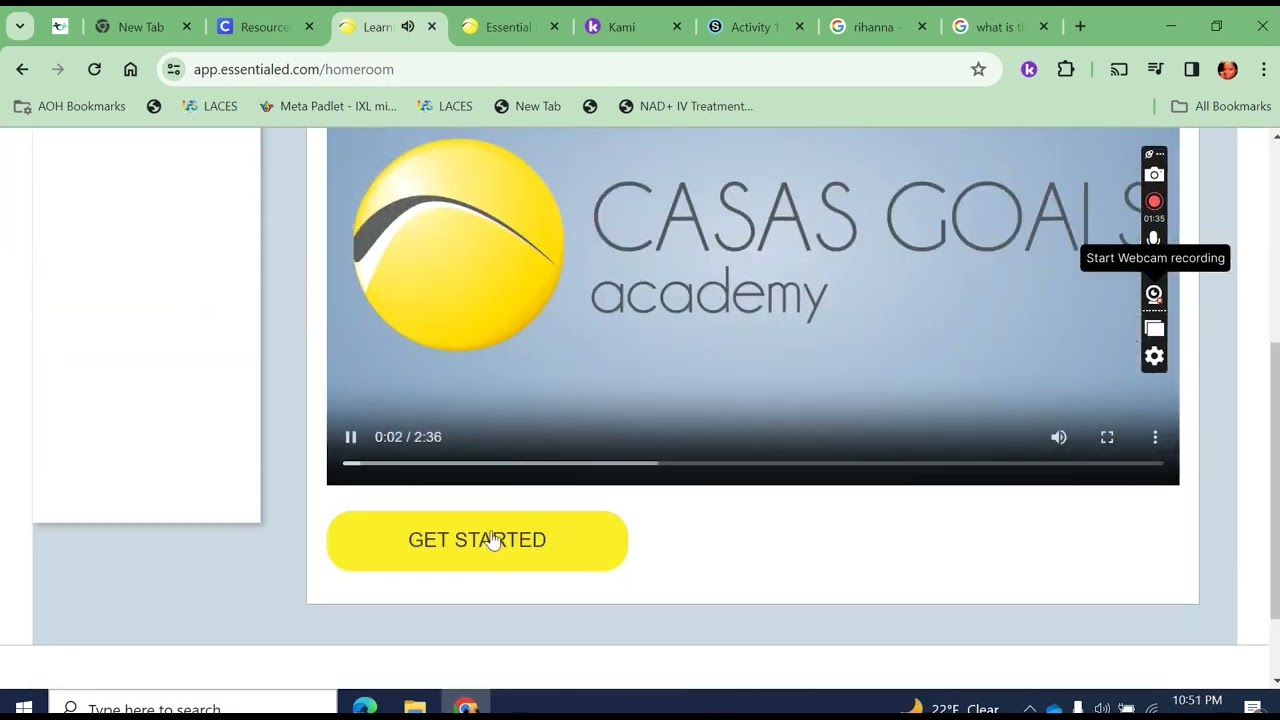Screen dimensions: 1280x720
Task: Close the Learn tab
Action: (x=432, y=27)
